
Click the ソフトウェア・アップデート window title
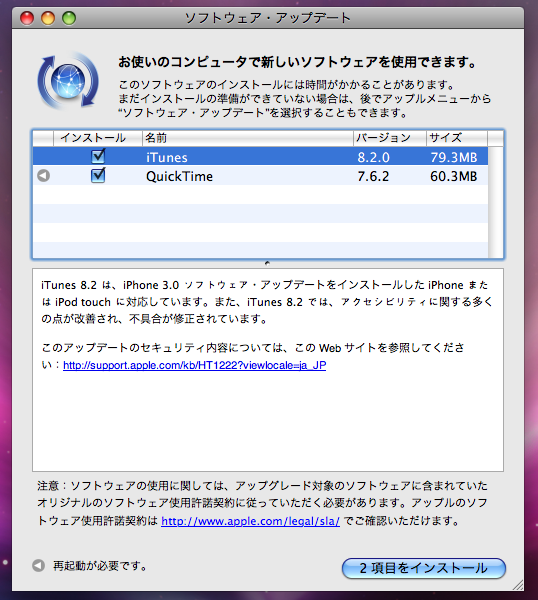267,18
